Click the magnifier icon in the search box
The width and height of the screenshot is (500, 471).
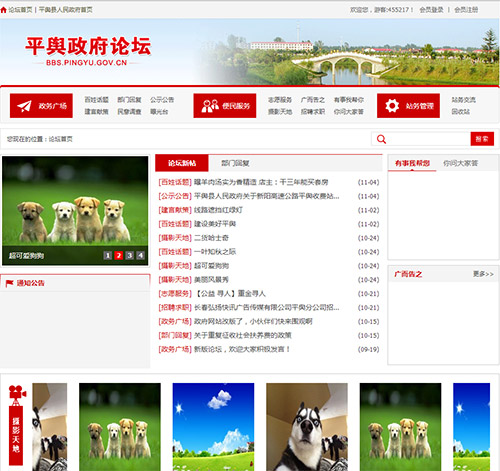(x=381, y=139)
